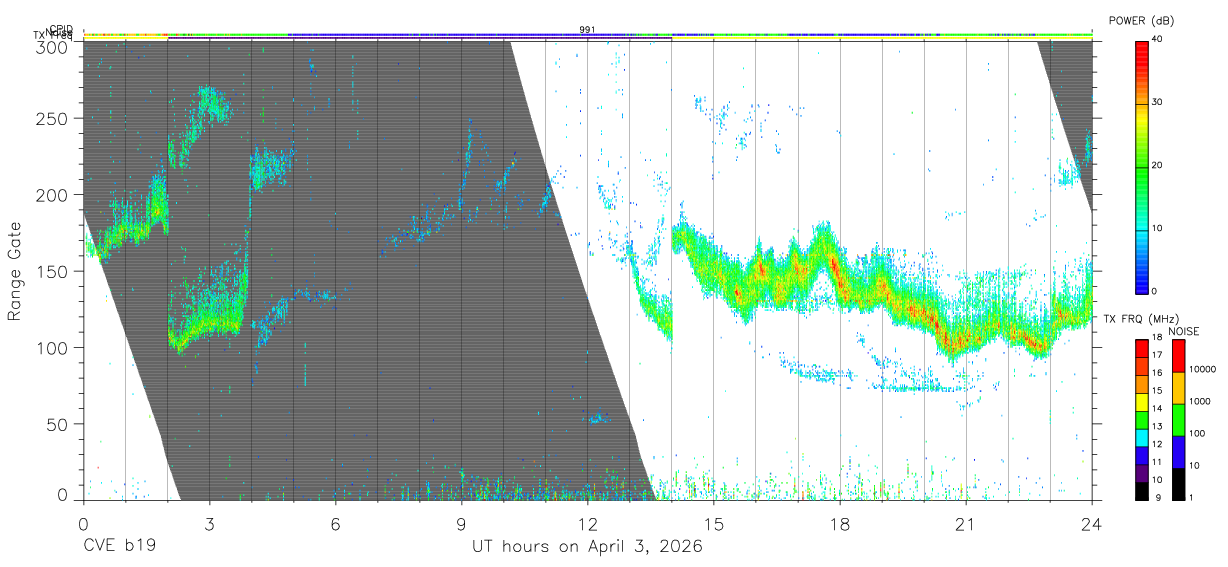Click the 20 label on the POWER scale
This screenshot has width=1228, height=567.
pyautogui.click(x=1159, y=166)
